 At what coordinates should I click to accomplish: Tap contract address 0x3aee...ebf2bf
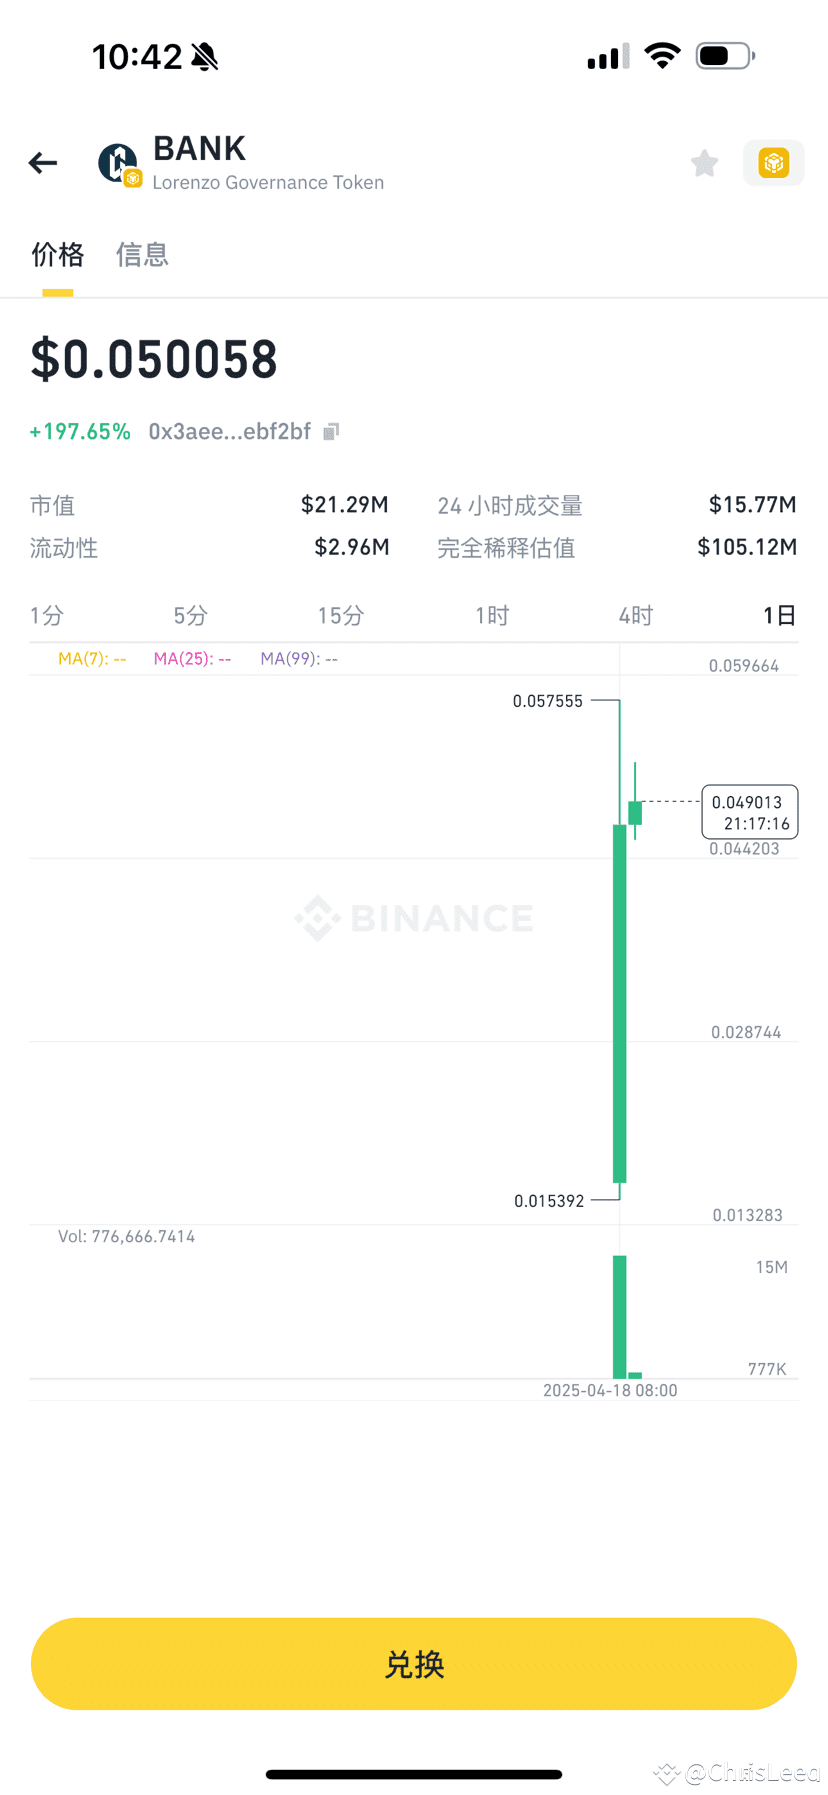pyautogui.click(x=230, y=431)
